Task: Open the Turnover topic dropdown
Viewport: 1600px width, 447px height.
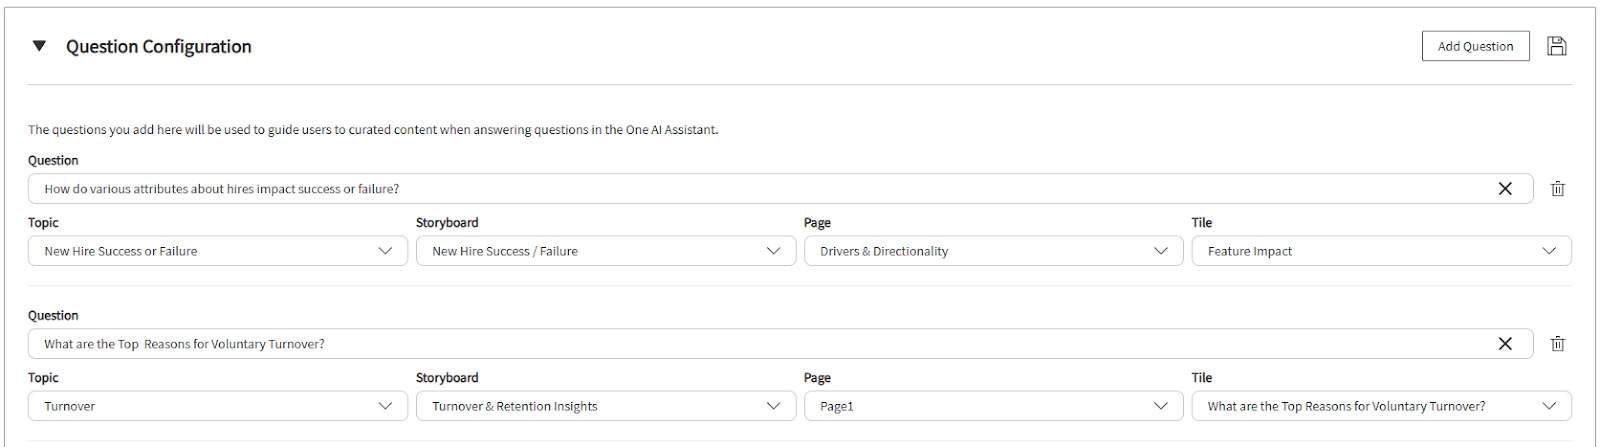Action: 218,406
